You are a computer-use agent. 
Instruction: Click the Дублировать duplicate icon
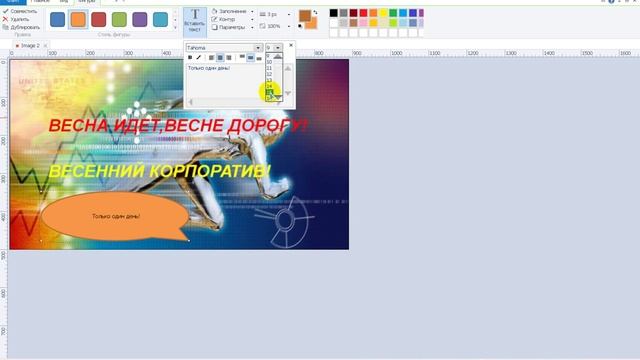(x=5, y=27)
